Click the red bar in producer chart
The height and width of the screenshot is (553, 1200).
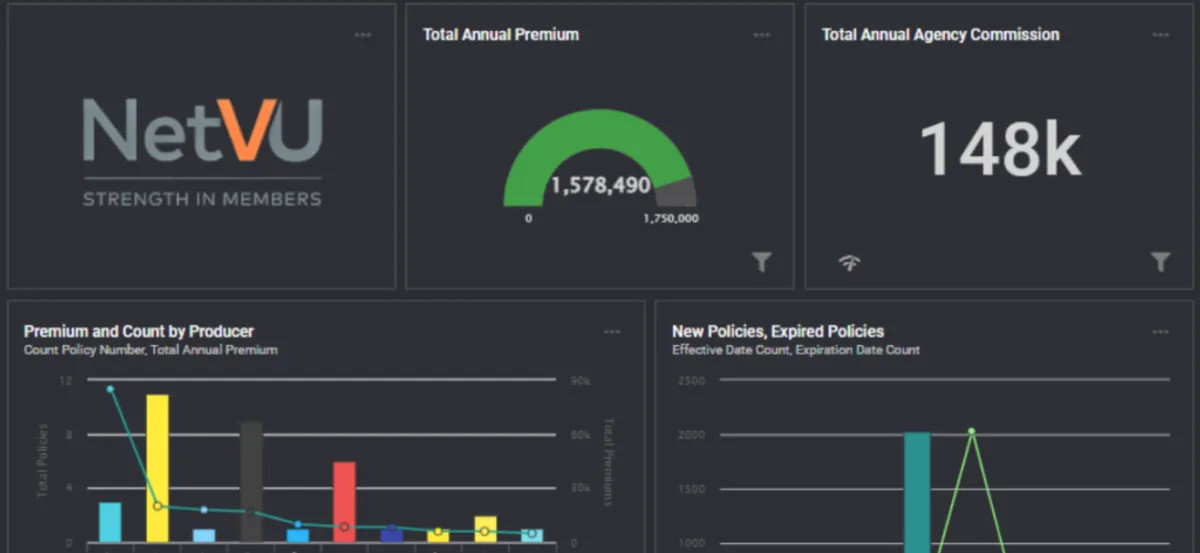pyautogui.click(x=344, y=502)
